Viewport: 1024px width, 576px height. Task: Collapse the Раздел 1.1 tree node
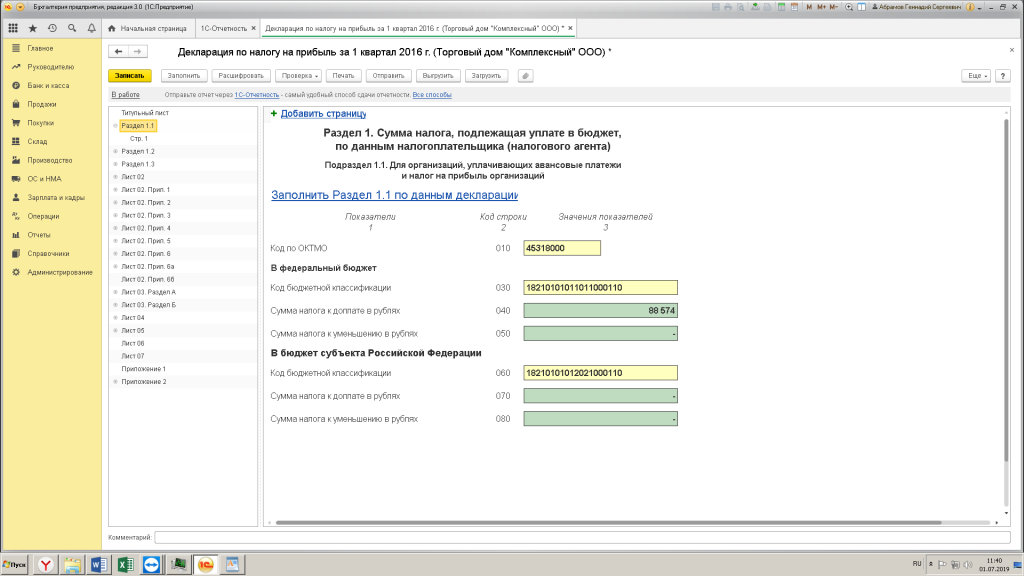(x=116, y=126)
